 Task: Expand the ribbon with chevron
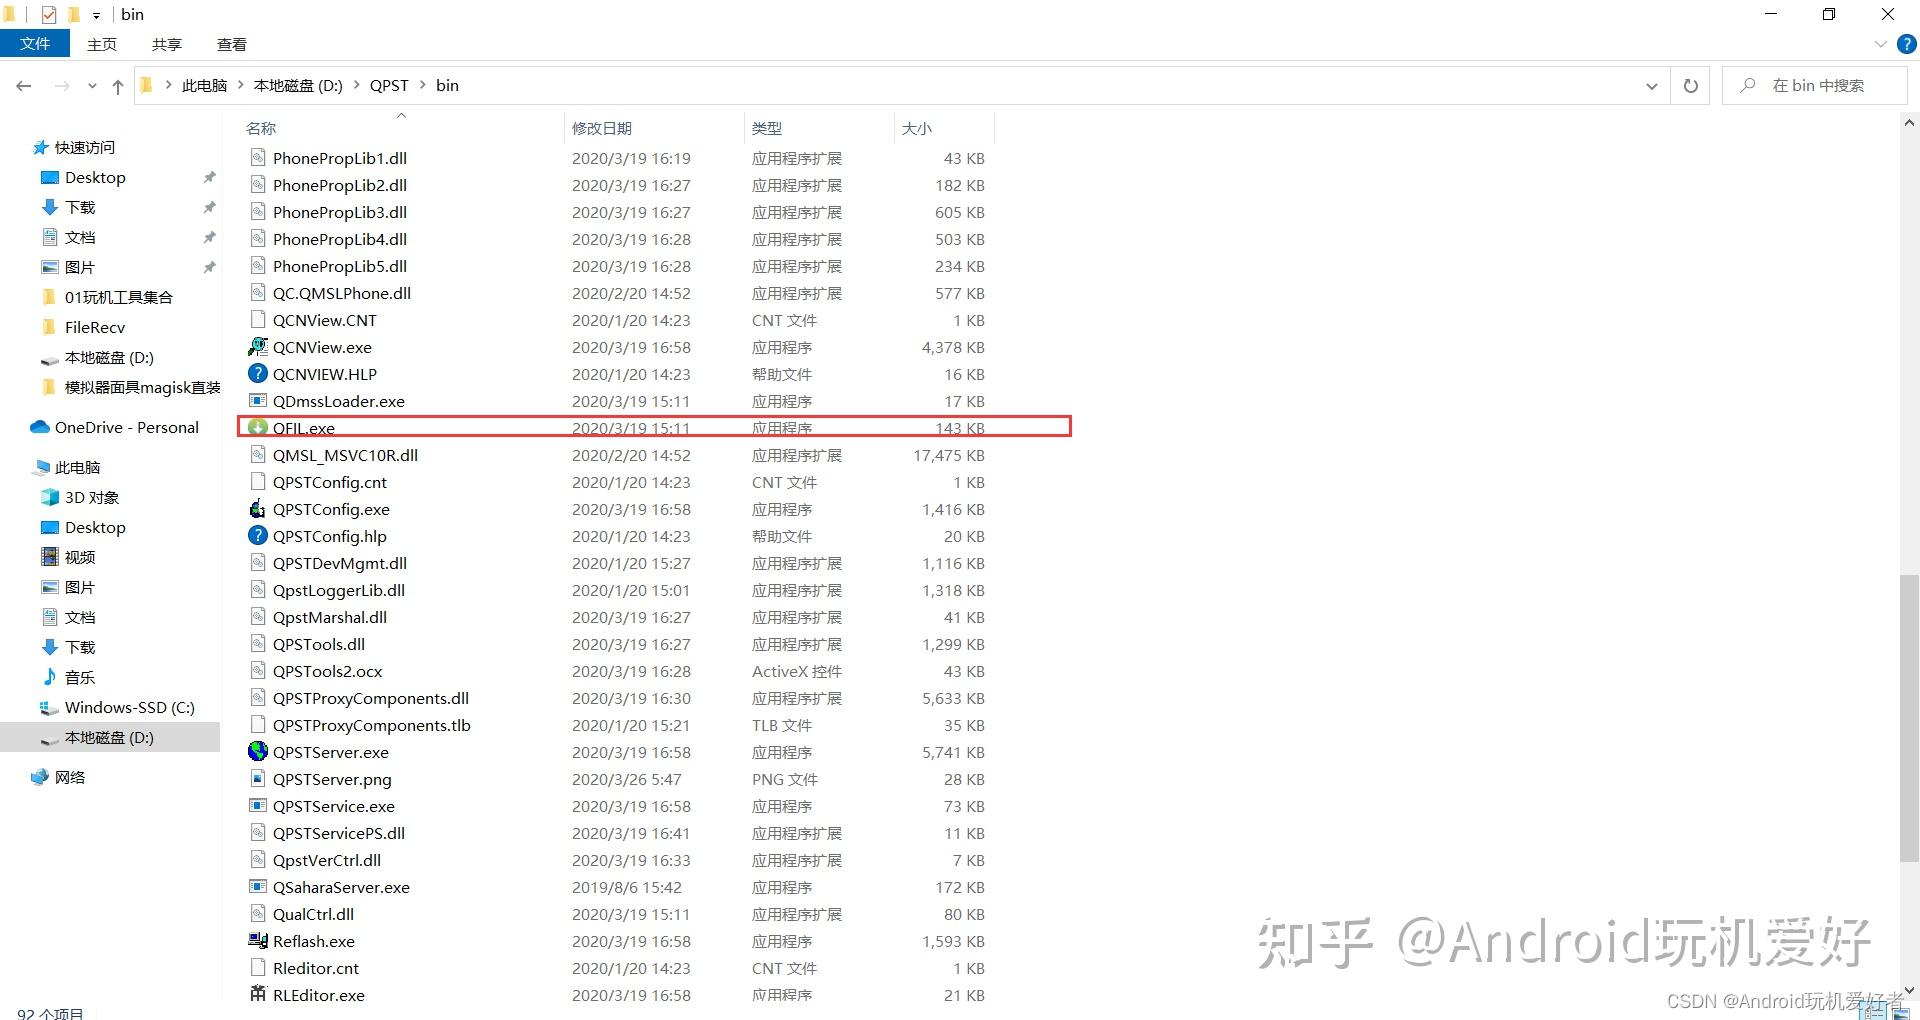pyautogui.click(x=1880, y=45)
